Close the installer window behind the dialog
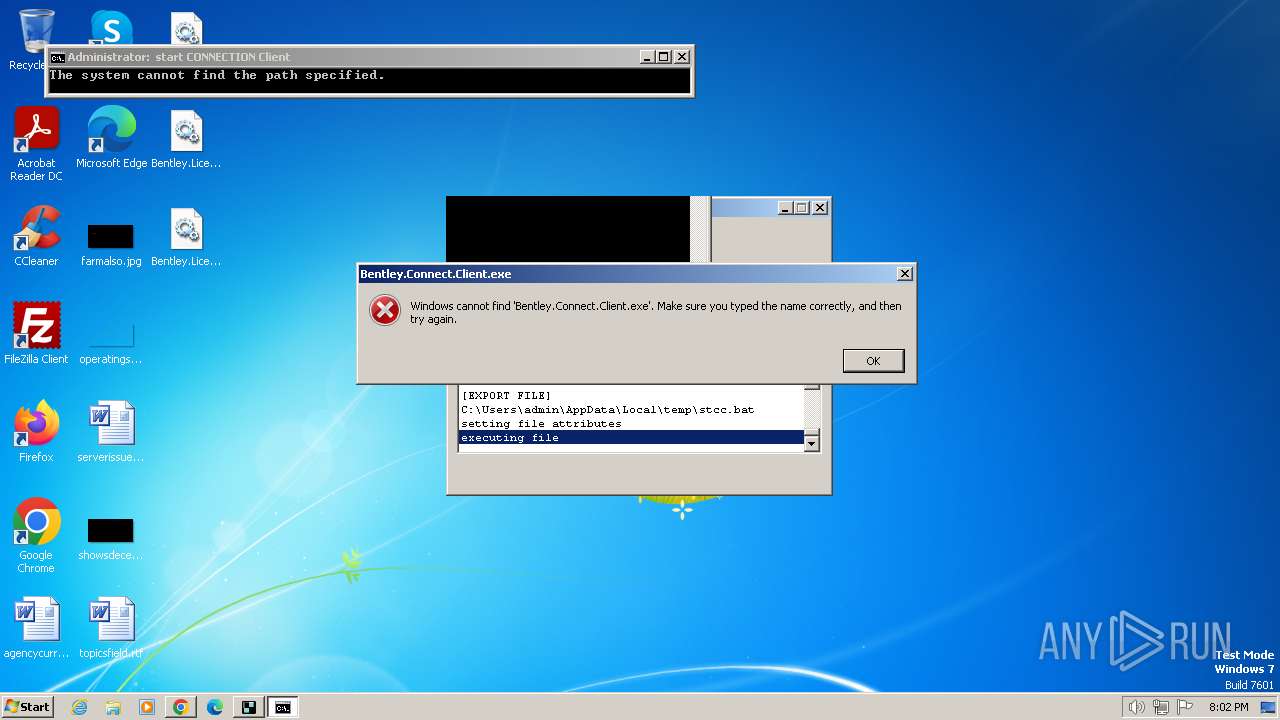 click(820, 208)
